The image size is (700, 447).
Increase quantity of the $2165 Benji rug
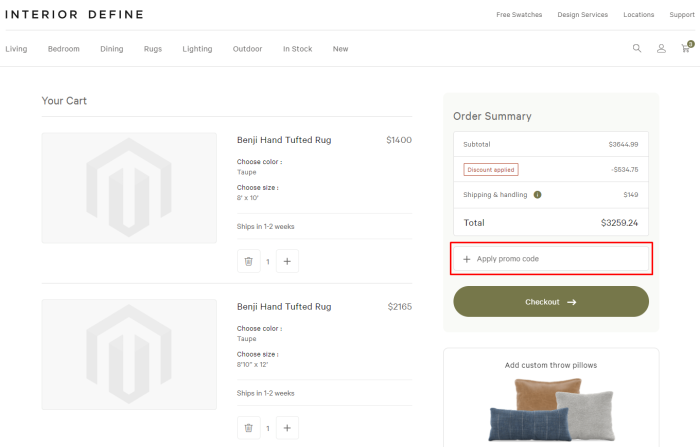287,428
